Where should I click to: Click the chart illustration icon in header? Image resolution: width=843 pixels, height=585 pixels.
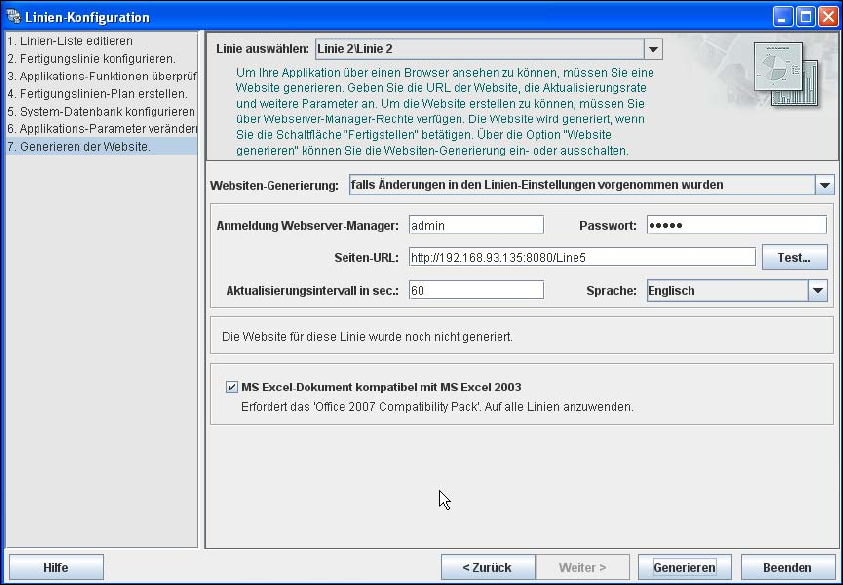(787, 74)
